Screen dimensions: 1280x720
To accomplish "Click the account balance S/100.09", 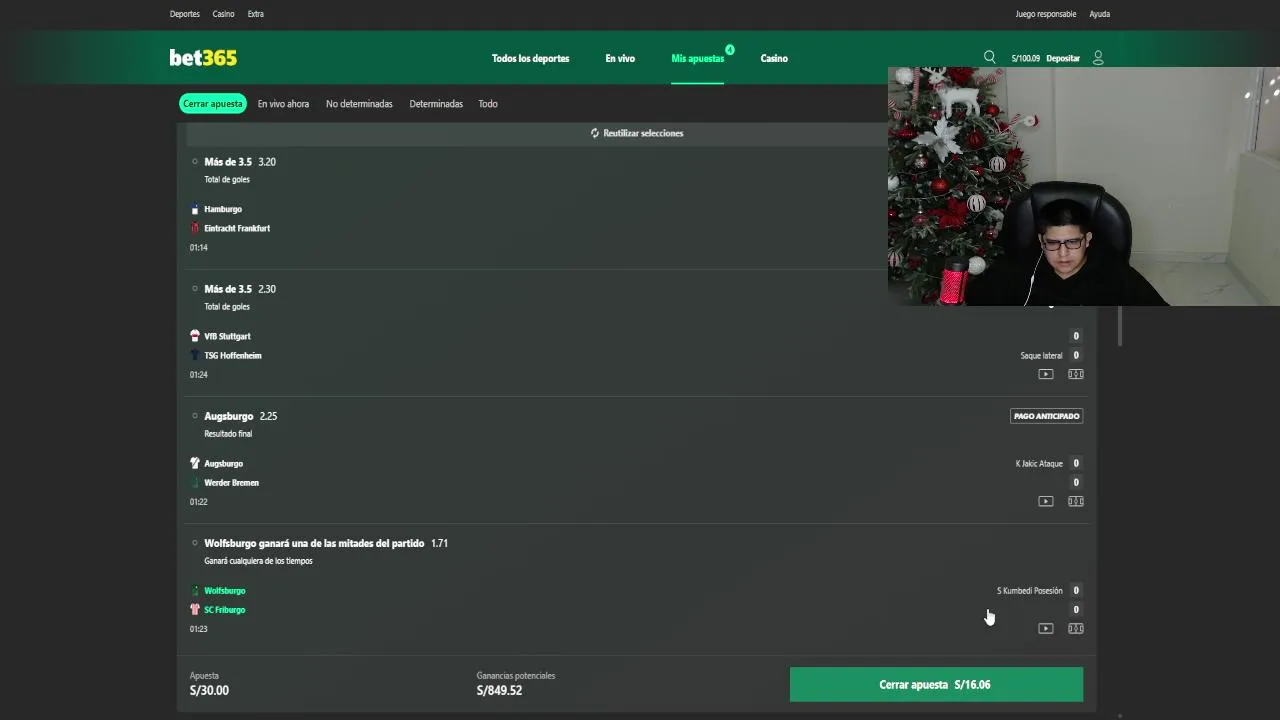I will [1026, 58].
